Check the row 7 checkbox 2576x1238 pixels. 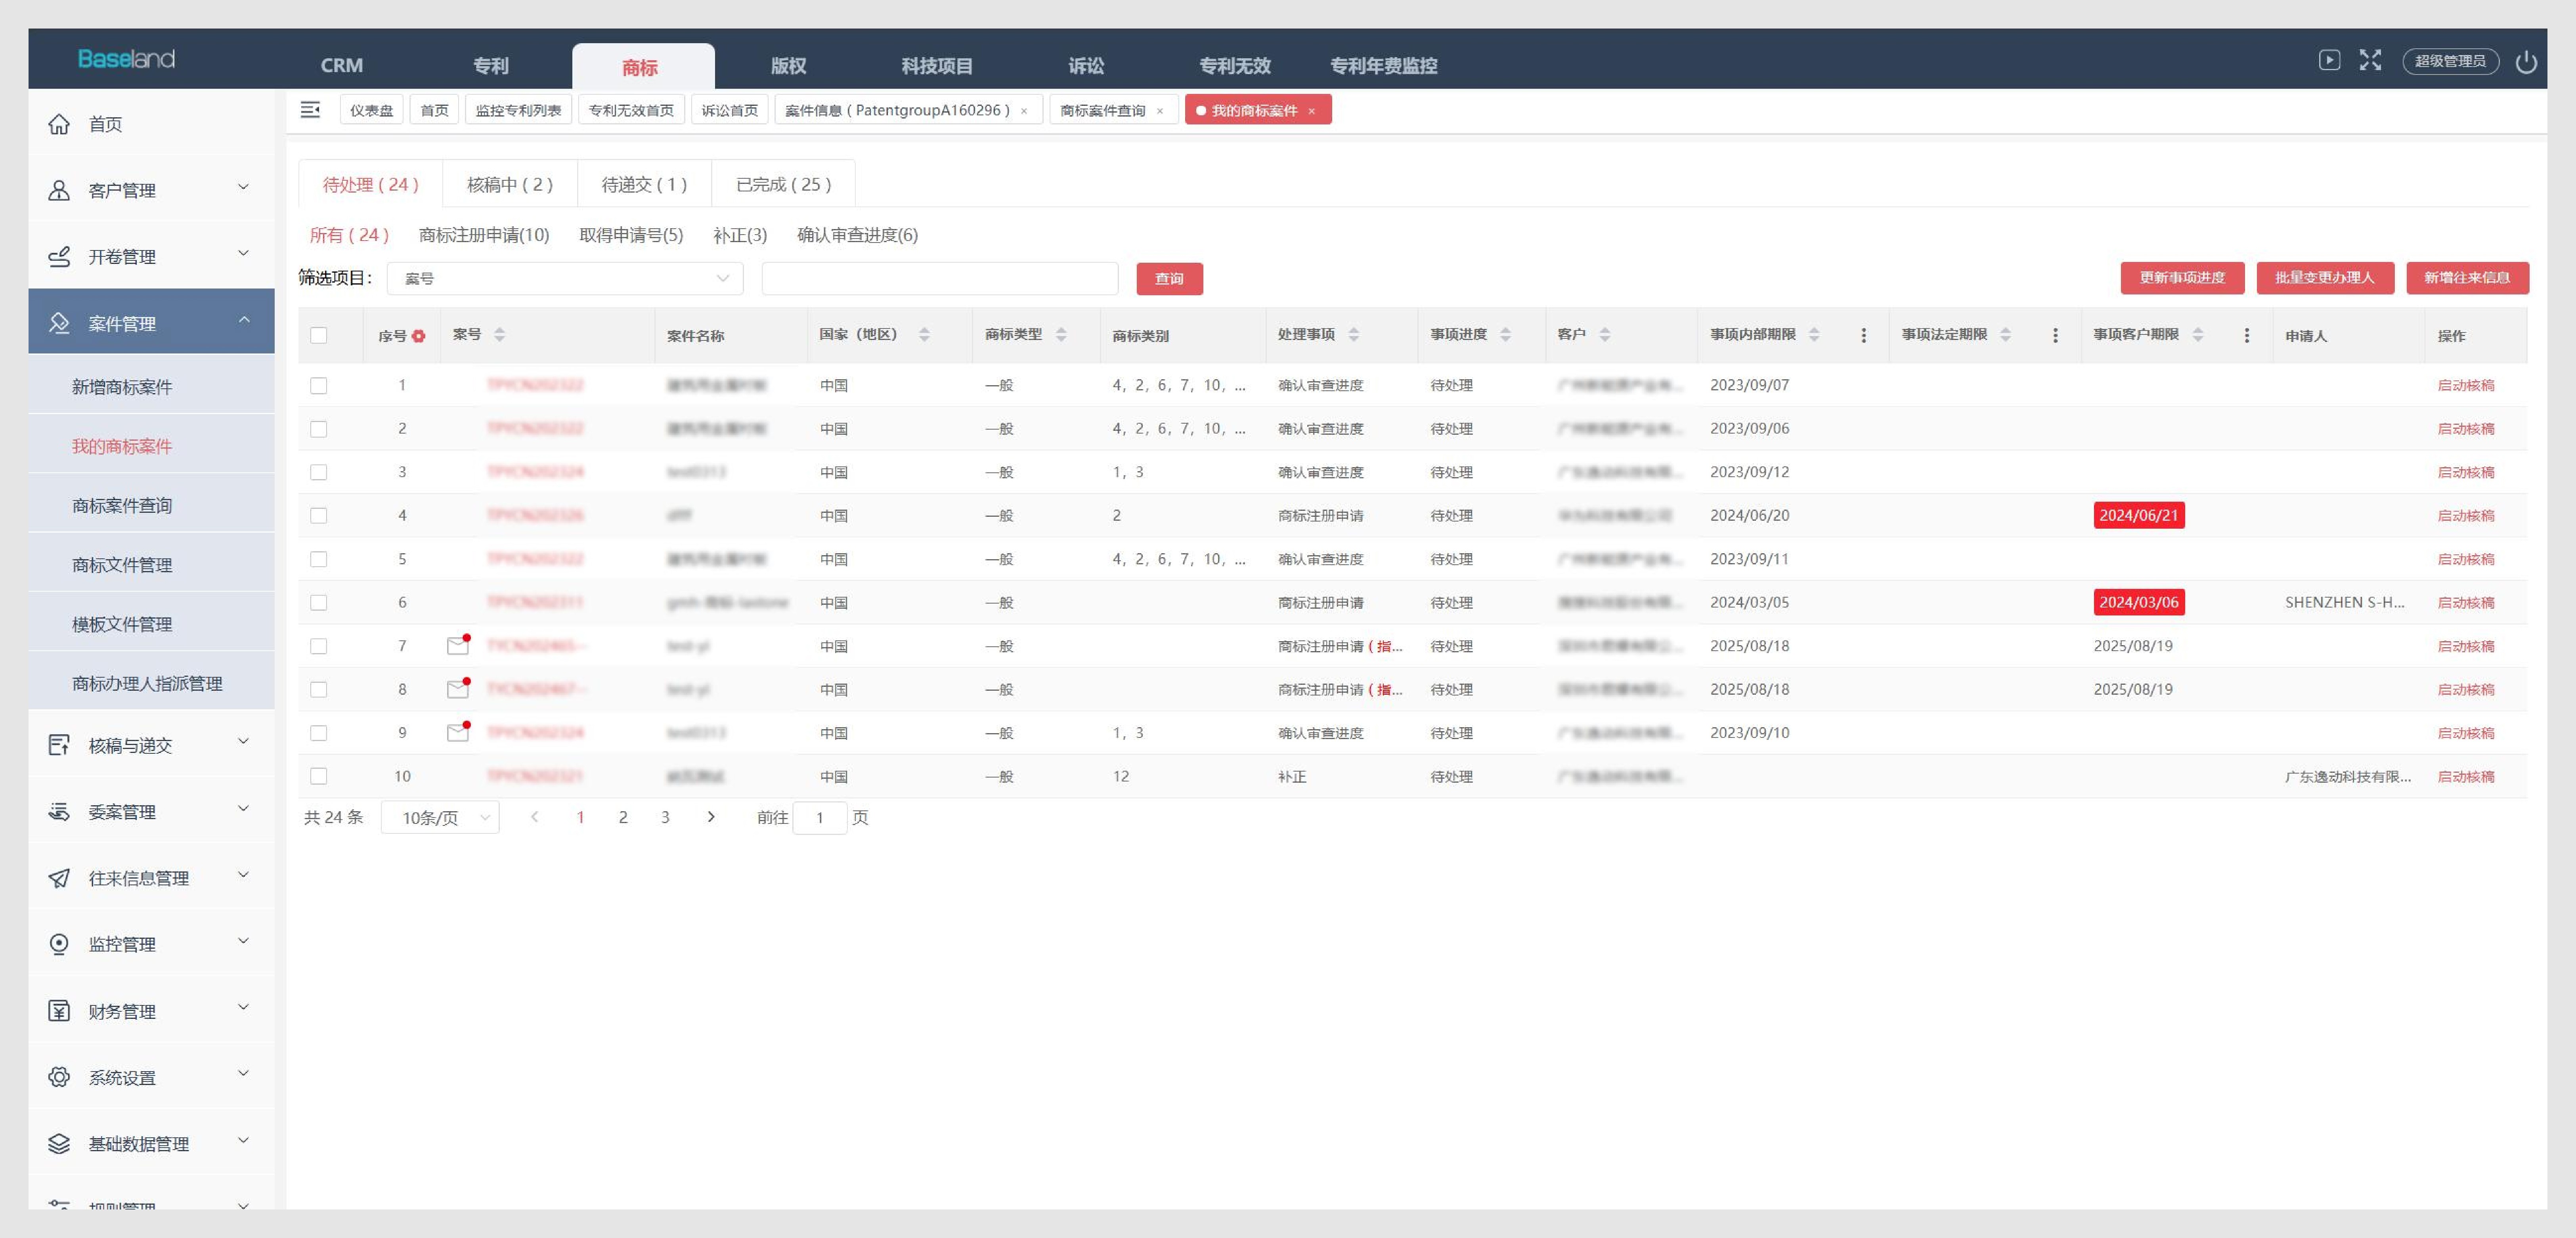pyautogui.click(x=319, y=646)
